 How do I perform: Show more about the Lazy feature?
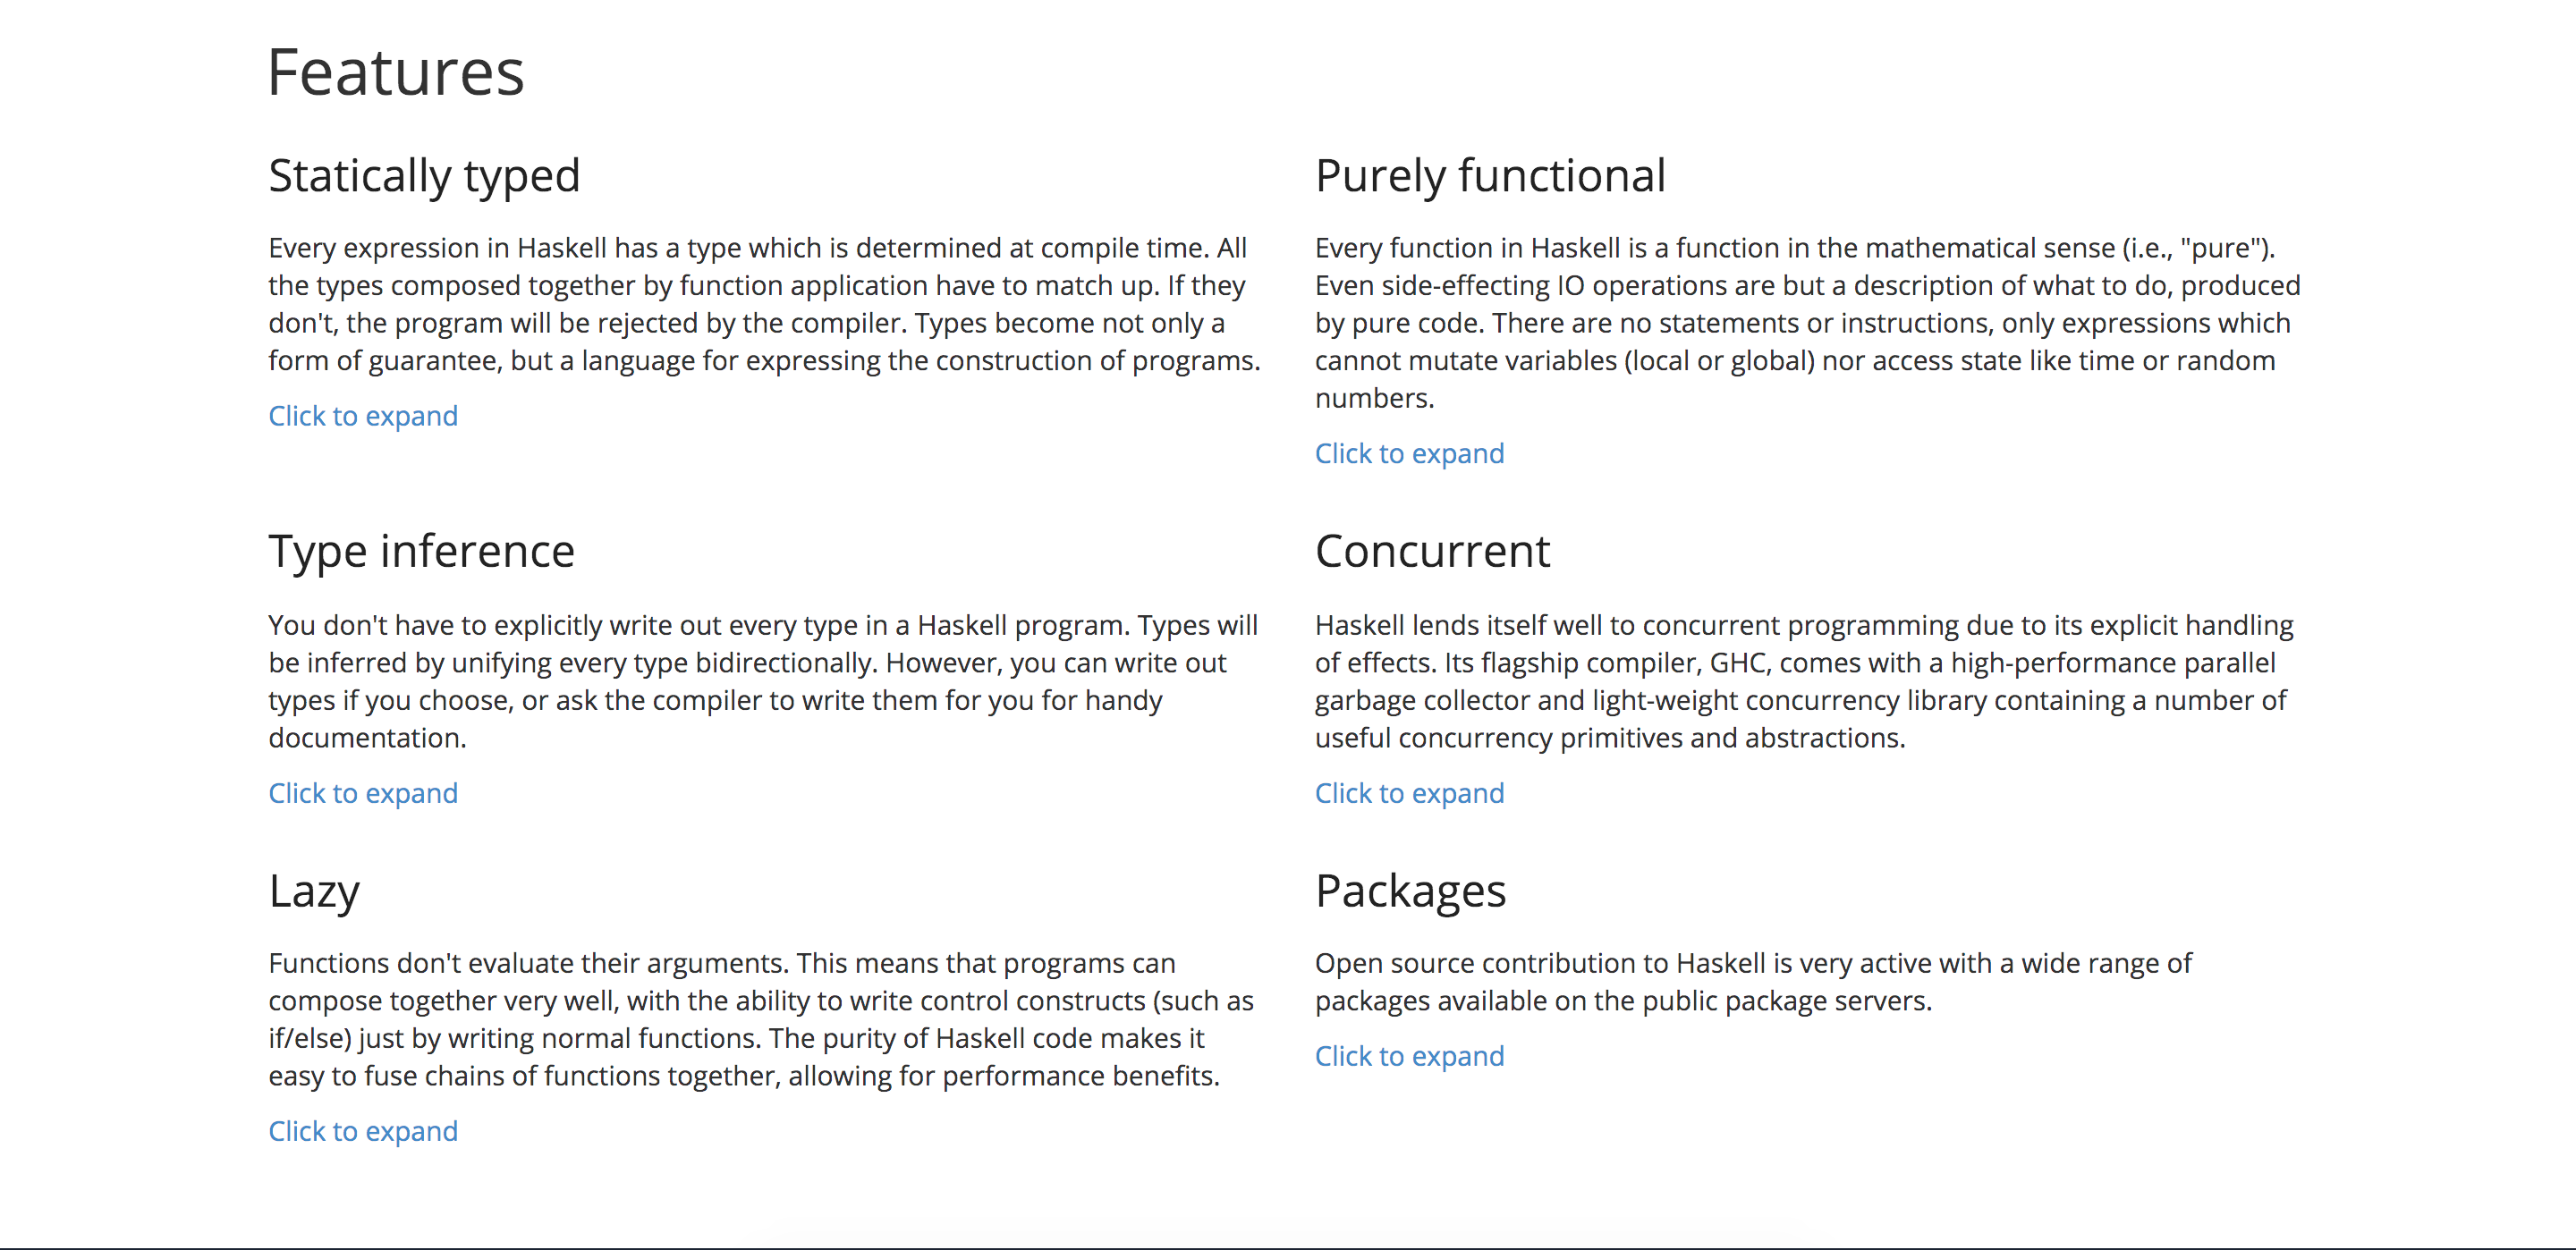pyautogui.click(x=363, y=1131)
